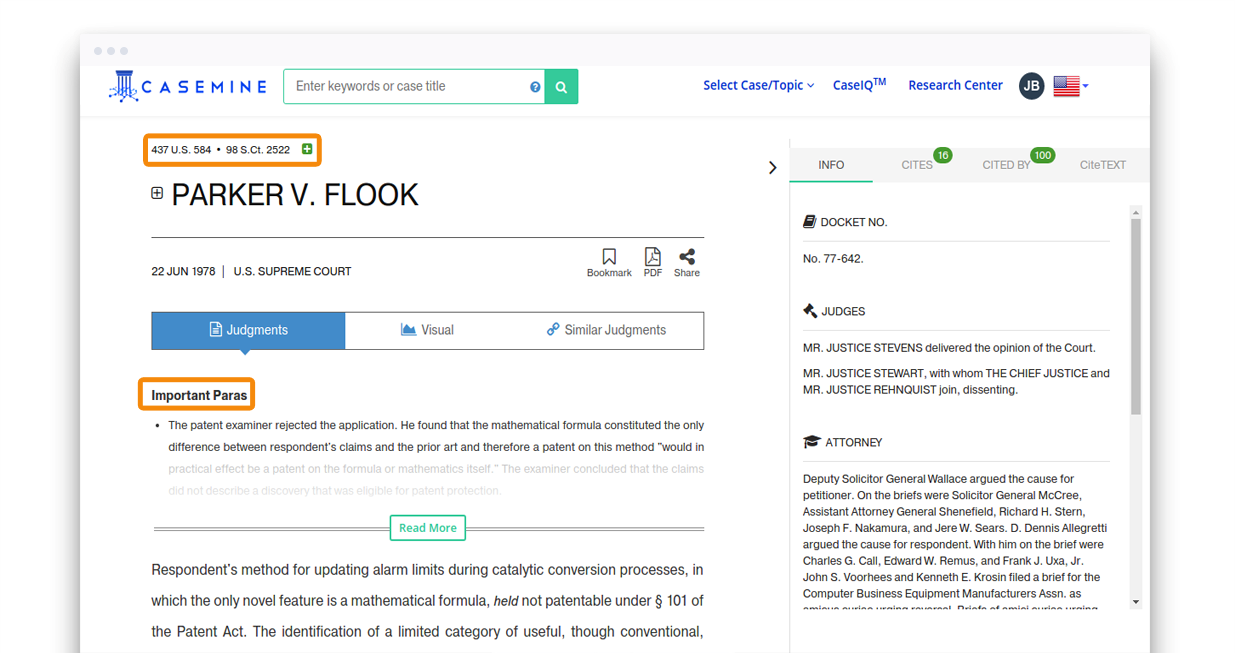This screenshot has width=1235, height=653.
Task: Click the CaseMine logo
Action: 188,87
